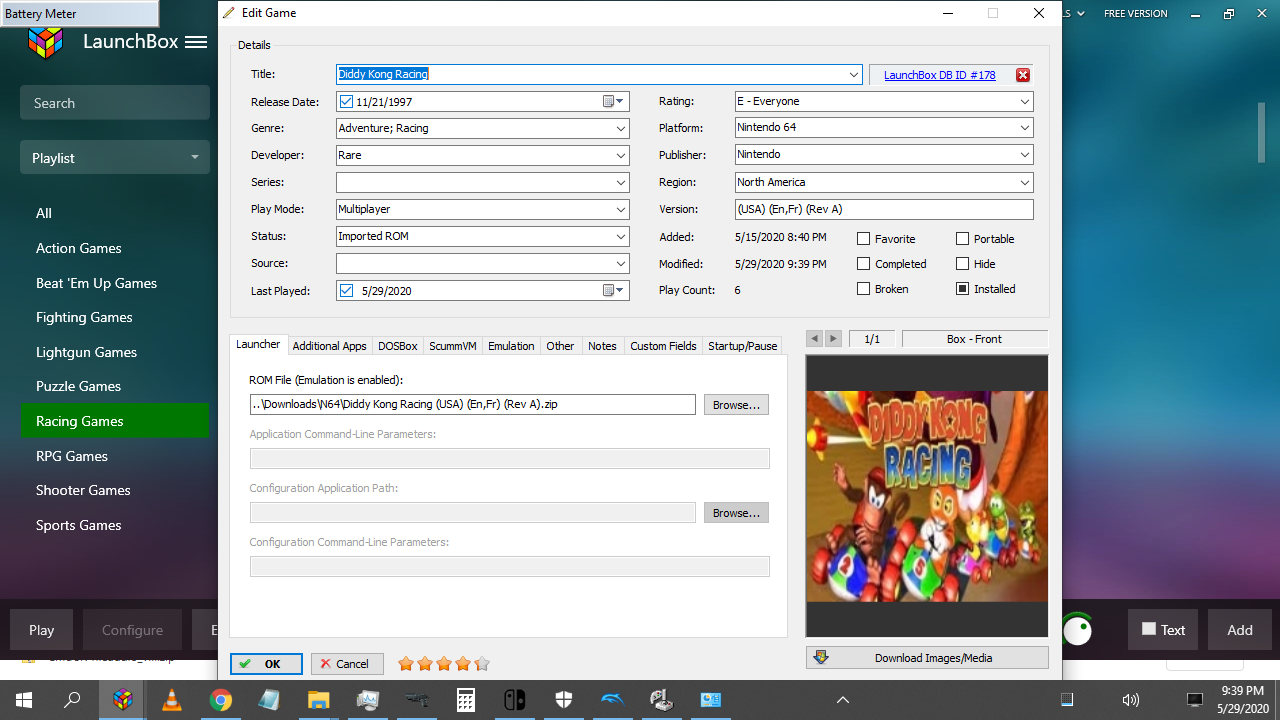Click the first rating star
The width and height of the screenshot is (1280, 720).
406,664
